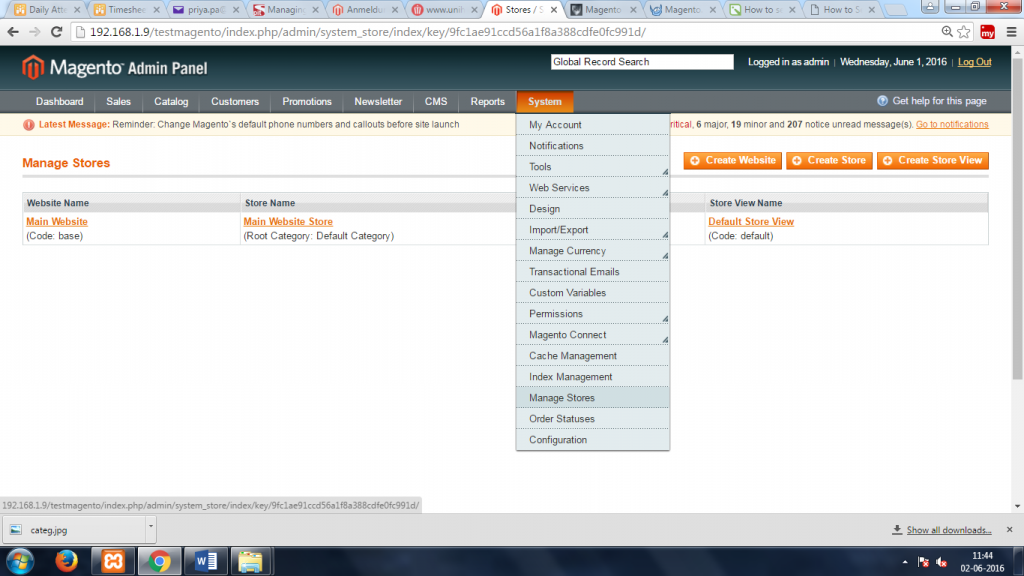Open the Get help question mark icon
The image size is (1024, 576).
pos(882,100)
